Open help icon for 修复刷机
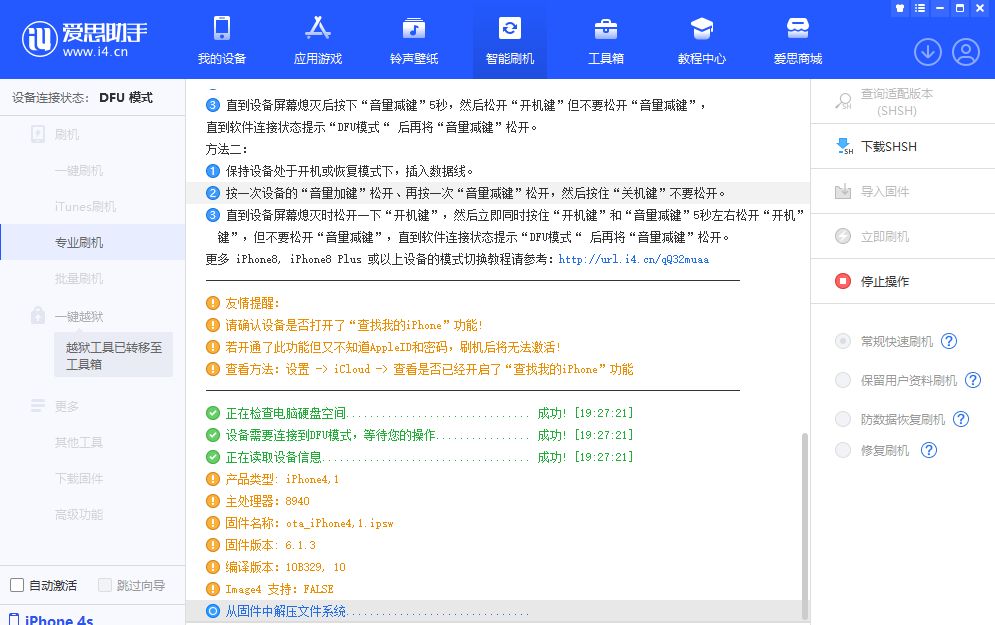995x625 pixels. click(929, 450)
